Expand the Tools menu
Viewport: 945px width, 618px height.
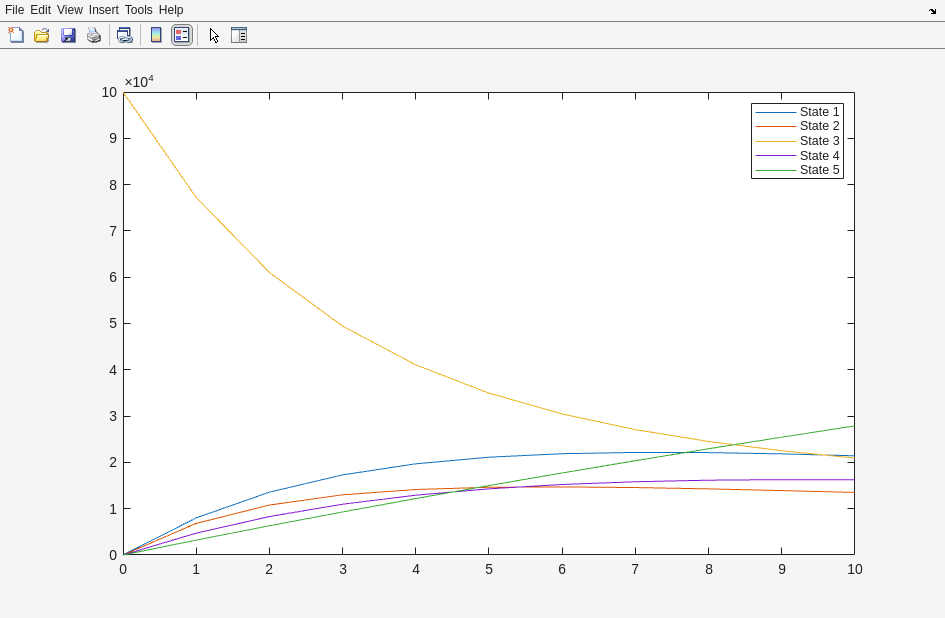click(x=139, y=10)
